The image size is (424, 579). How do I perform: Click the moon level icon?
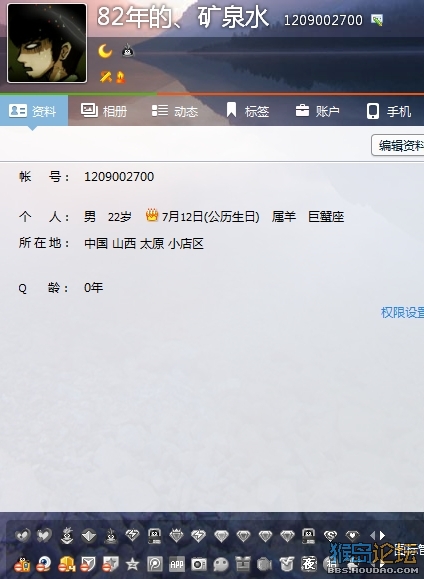point(105,51)
